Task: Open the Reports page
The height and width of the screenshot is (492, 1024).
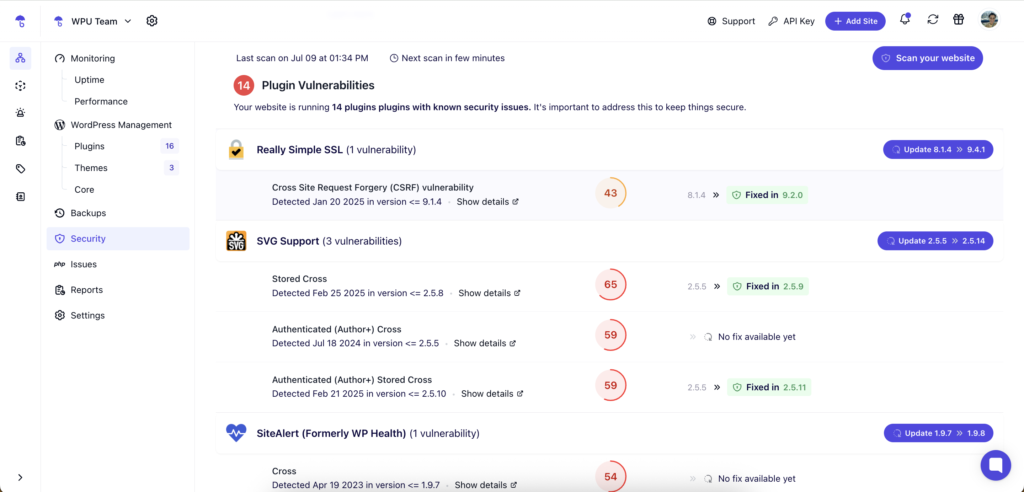Action: point(78,290)
